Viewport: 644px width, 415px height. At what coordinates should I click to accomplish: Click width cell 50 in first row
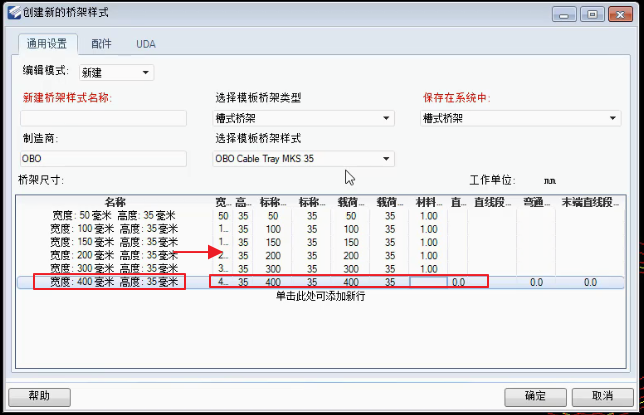coord(223,216)
